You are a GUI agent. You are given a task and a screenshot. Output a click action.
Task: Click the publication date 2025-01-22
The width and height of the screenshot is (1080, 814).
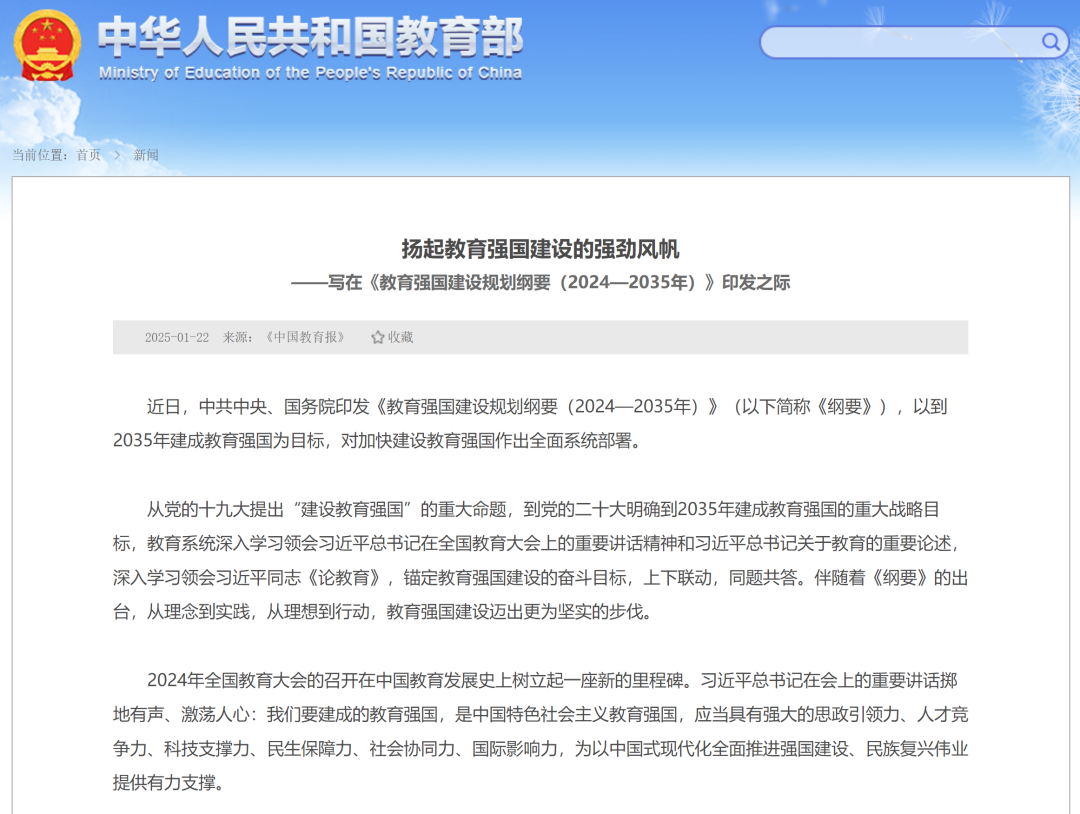tap(177, 337)
